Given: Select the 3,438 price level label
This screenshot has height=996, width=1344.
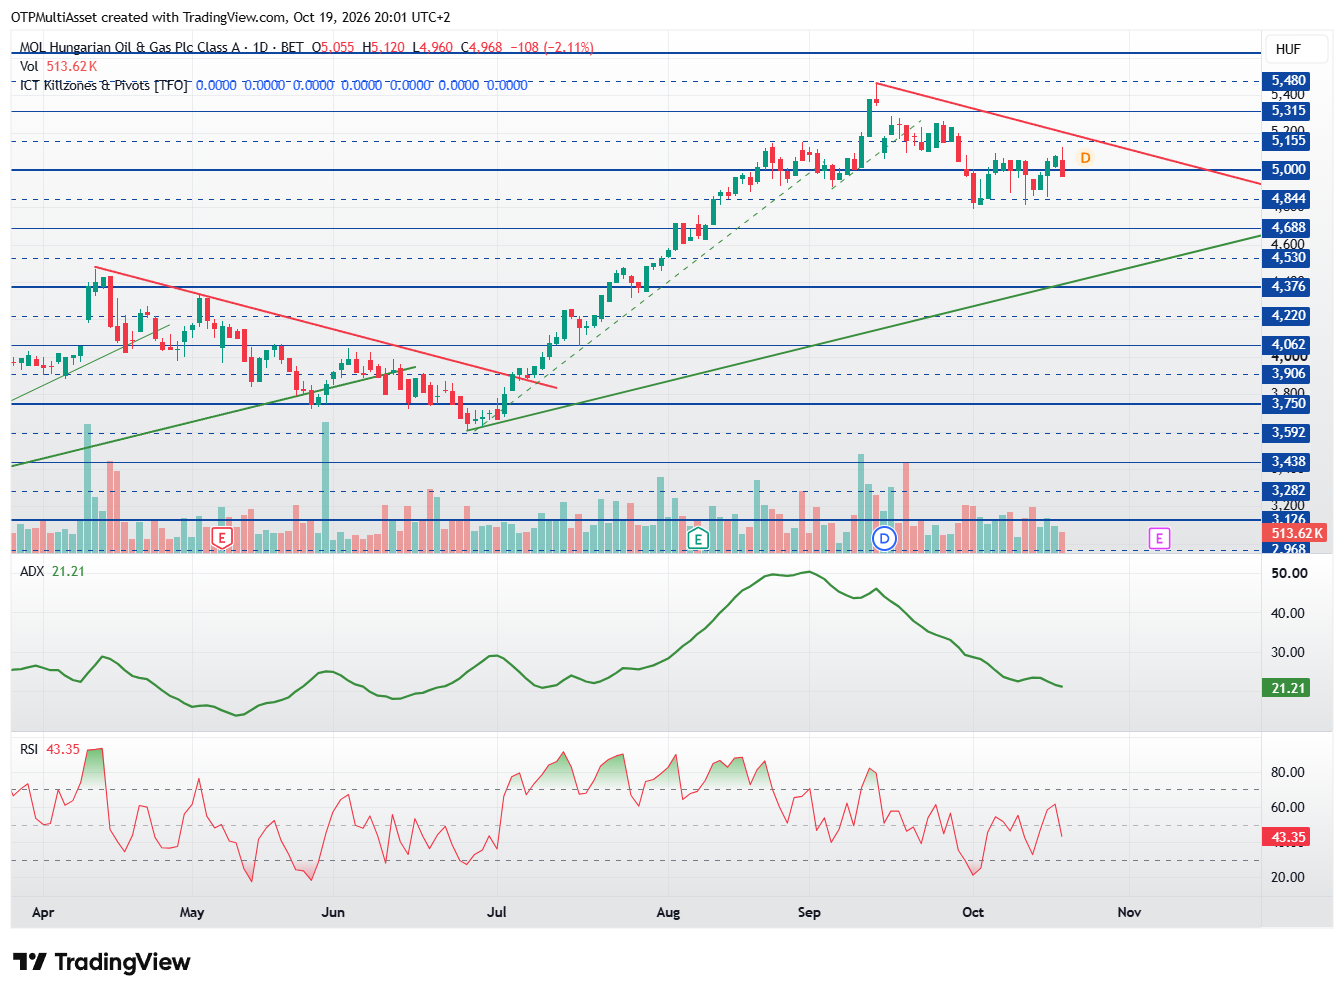Looking at the screenshot, I should pyautogui.click(x=1288, y=462).
